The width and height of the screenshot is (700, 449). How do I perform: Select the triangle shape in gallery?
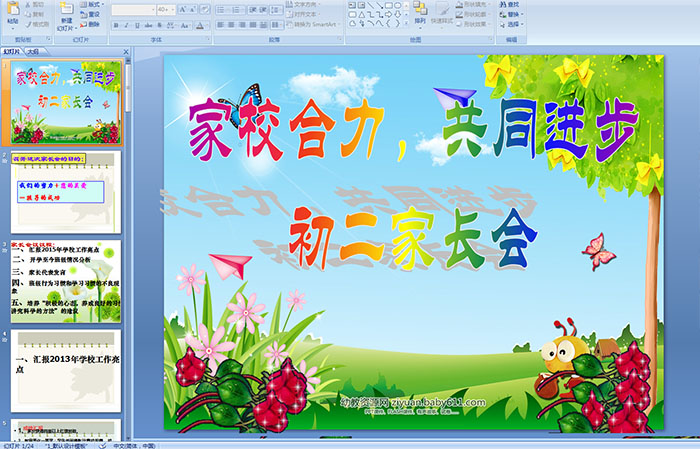click(x=362, y=14)
